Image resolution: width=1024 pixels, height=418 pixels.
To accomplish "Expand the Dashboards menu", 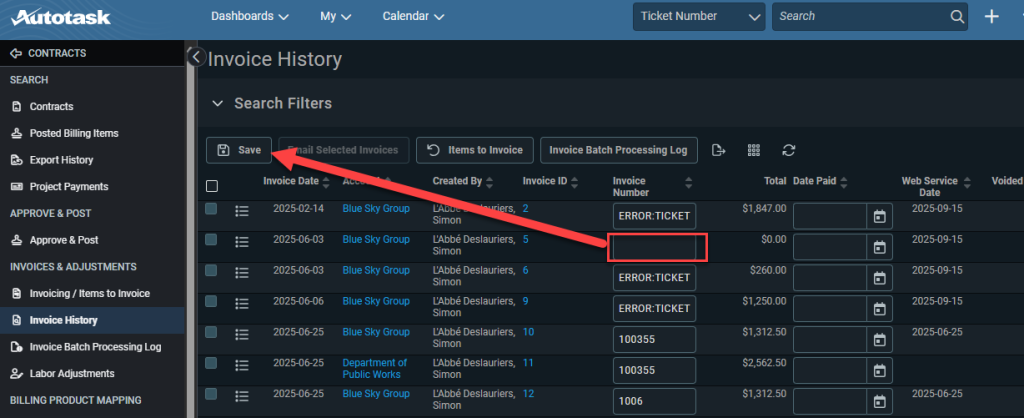I will pos(249,16).
